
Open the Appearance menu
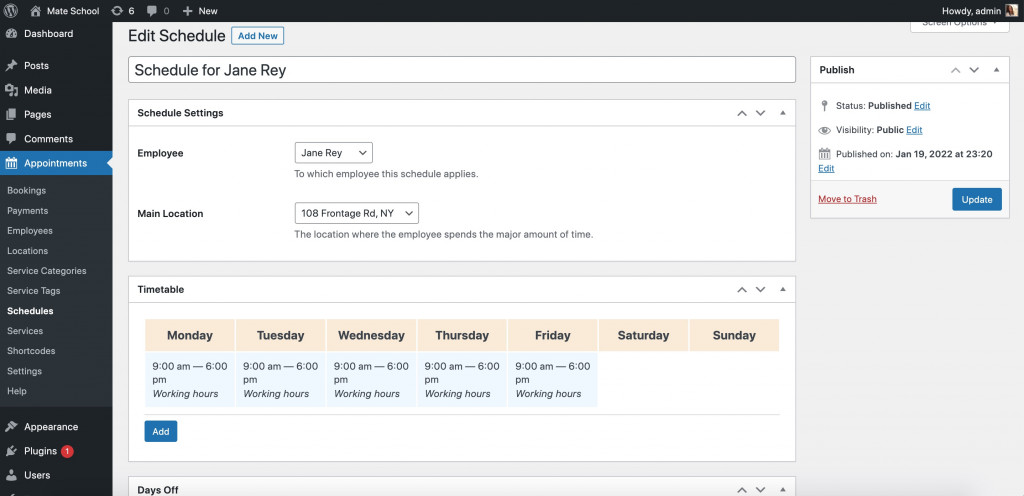pyautogui.click(x=50, y=427)
